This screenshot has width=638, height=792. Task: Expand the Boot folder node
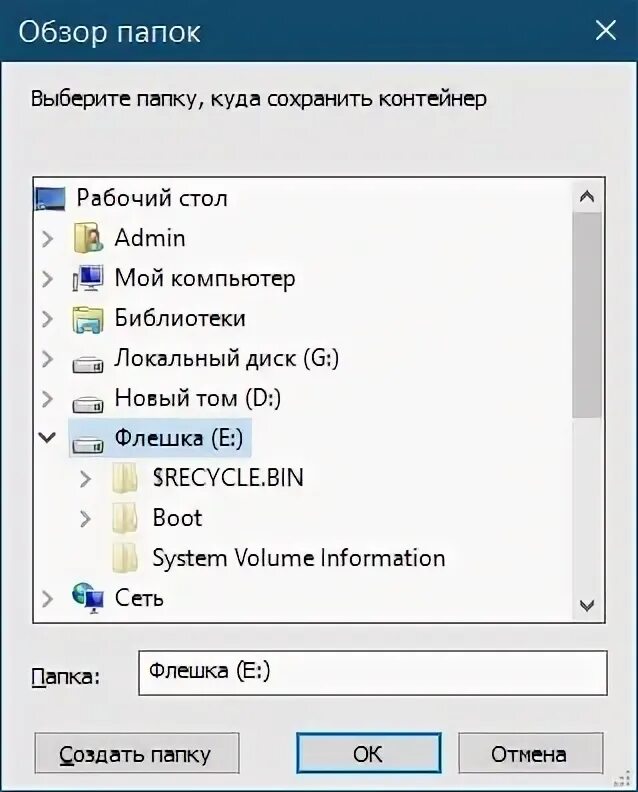click(85, 518)
